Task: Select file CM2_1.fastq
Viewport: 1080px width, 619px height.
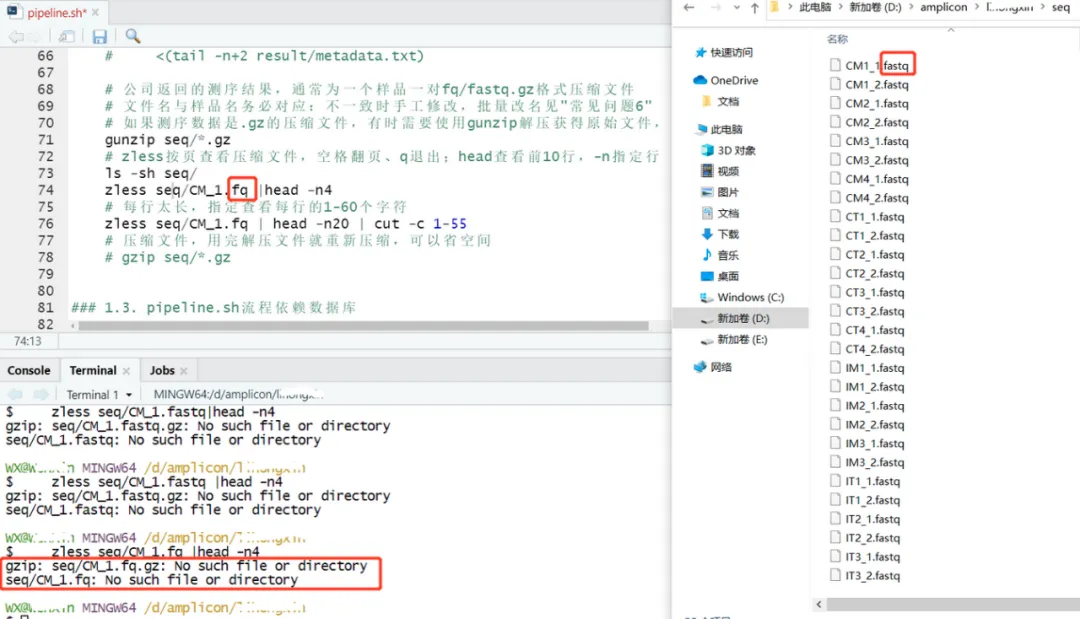Action: [x=869, y=103]
